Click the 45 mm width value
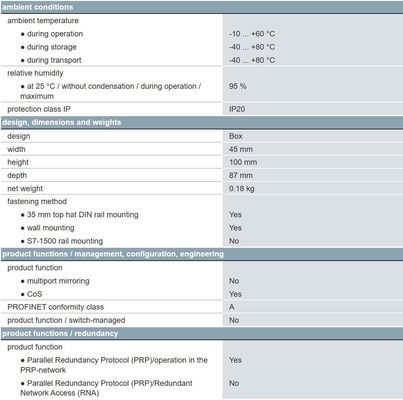403x400 pixels. pyautogui.click(x=241, y=149)
